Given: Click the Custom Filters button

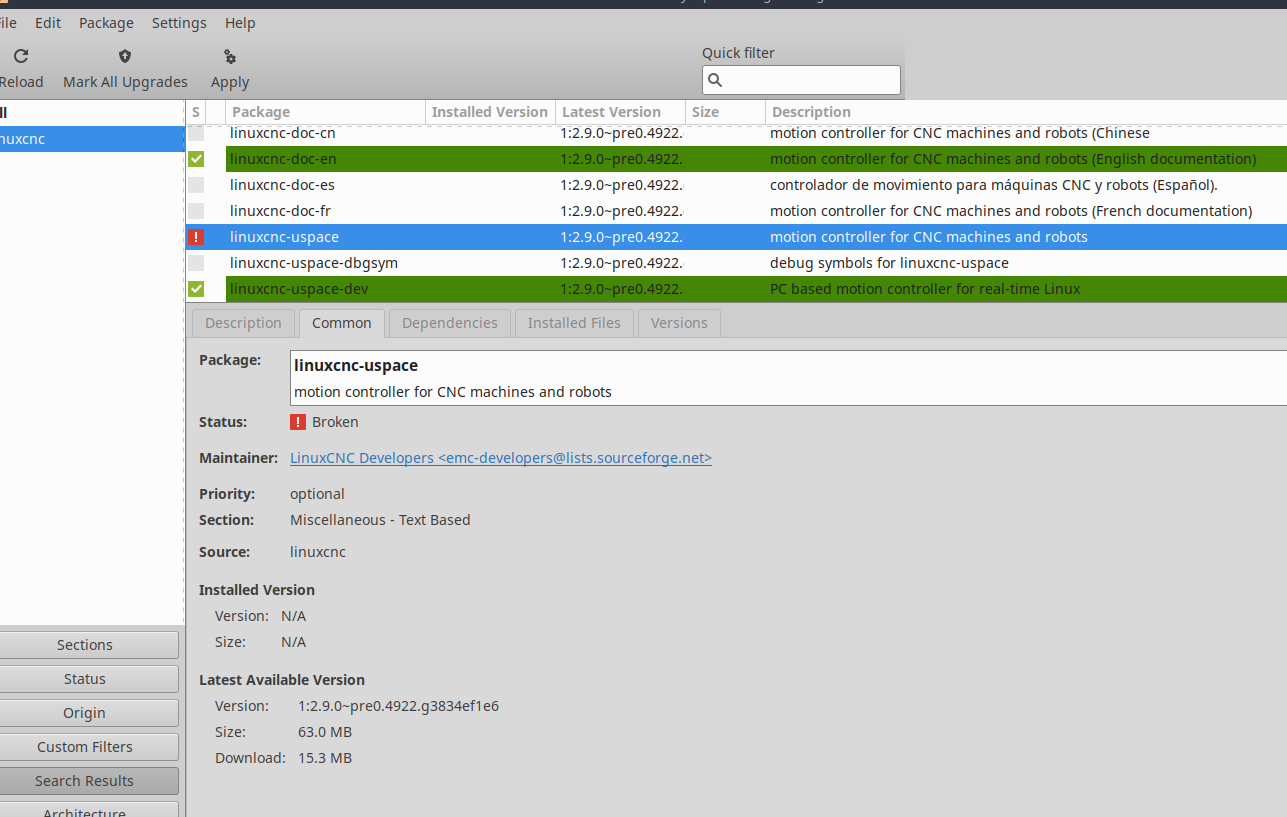Looking at the screenshot, I should tap(85, 747).
